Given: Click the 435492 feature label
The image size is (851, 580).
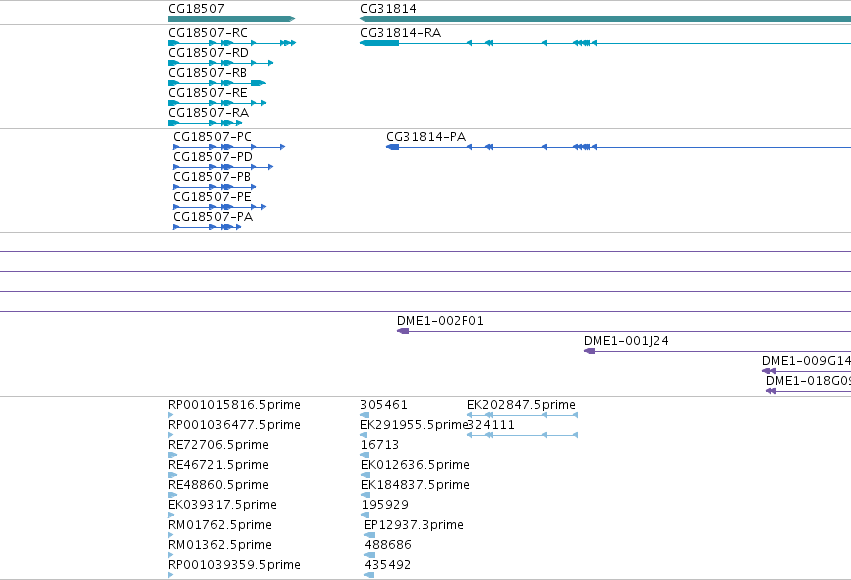Looking at the screenshot, I should click(x=388, y=565).
